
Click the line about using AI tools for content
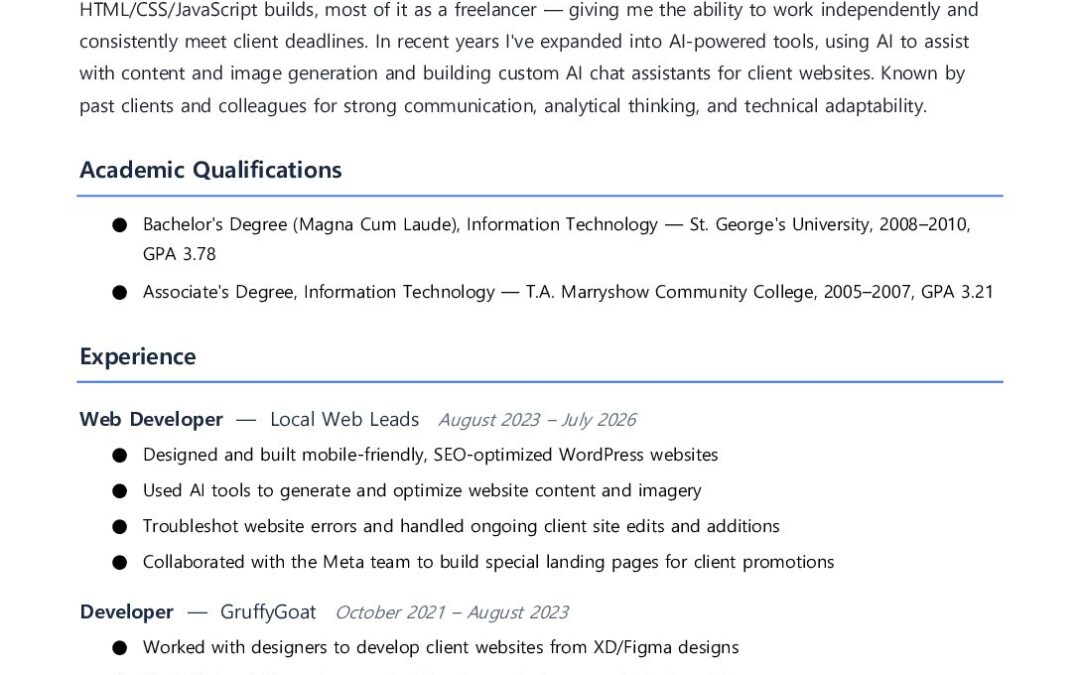point(422,491)
